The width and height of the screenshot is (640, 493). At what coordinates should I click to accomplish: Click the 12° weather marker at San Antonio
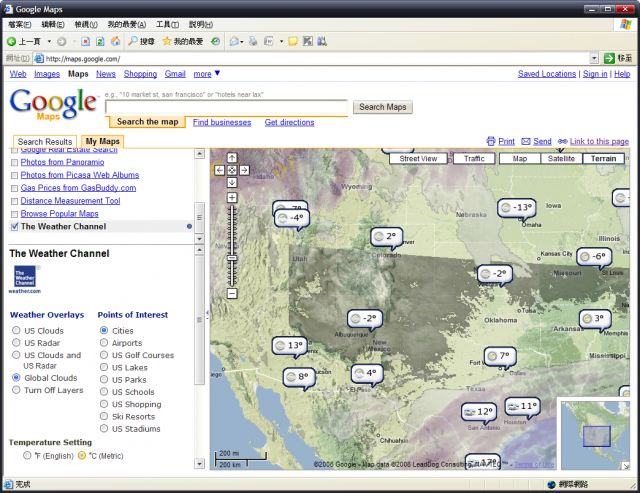click(x=478, y=412)
